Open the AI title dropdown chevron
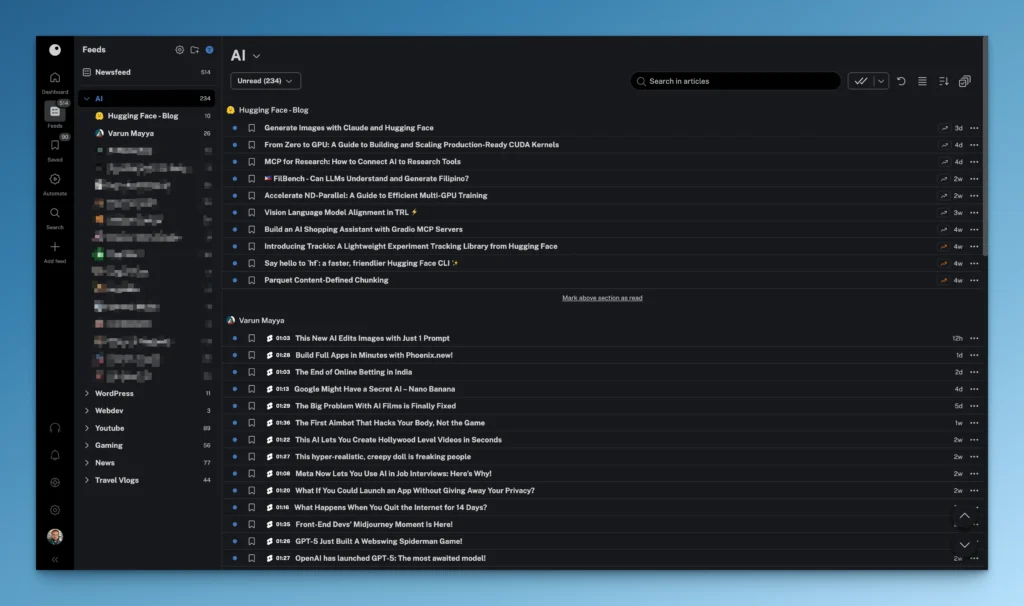The image size is (1024, 606). (x=257, y=56)
